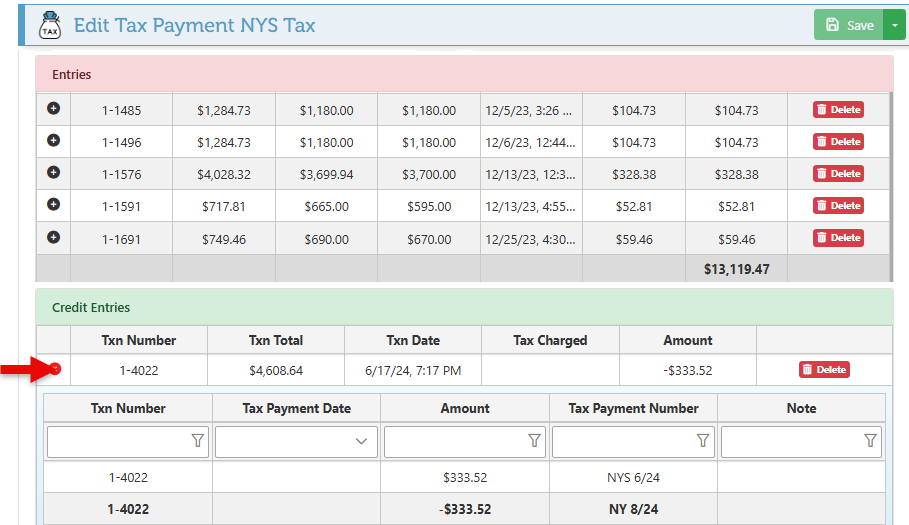
Task: Click plus icon next to 1-1691
Action: pyautogui.click(x=54, y=237)
